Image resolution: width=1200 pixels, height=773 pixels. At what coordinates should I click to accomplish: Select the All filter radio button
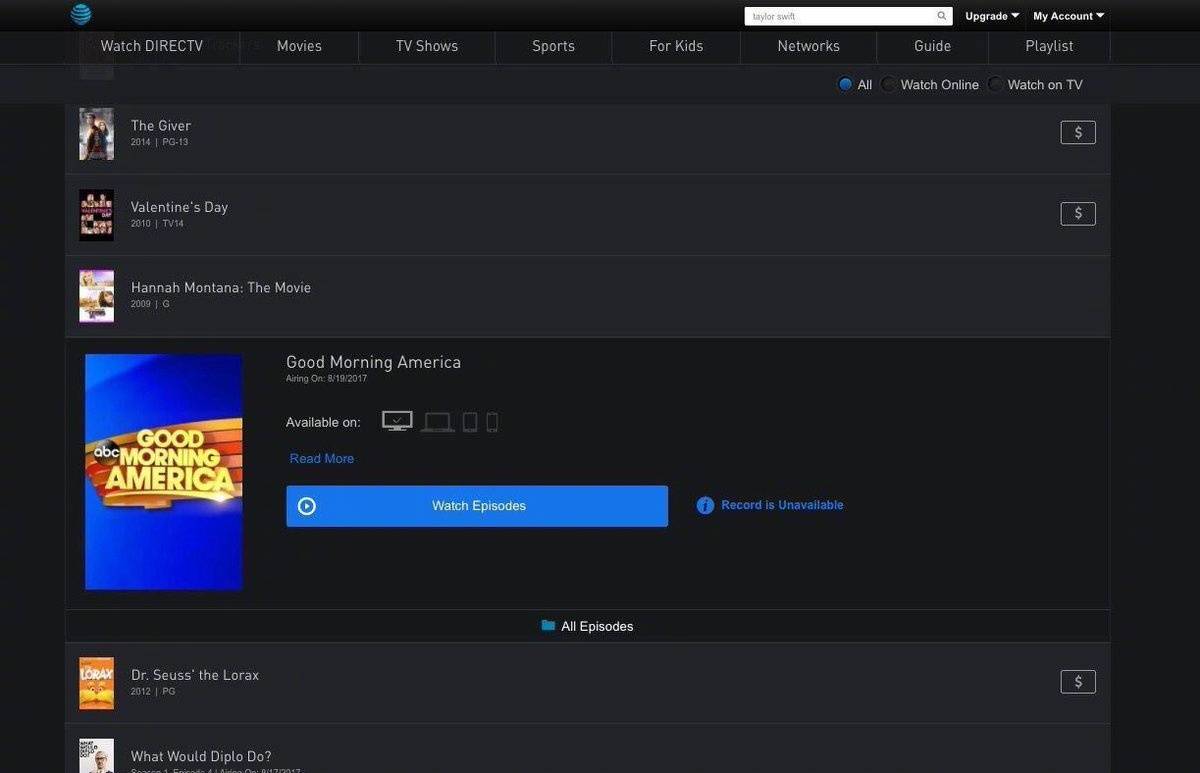(845, 85)
